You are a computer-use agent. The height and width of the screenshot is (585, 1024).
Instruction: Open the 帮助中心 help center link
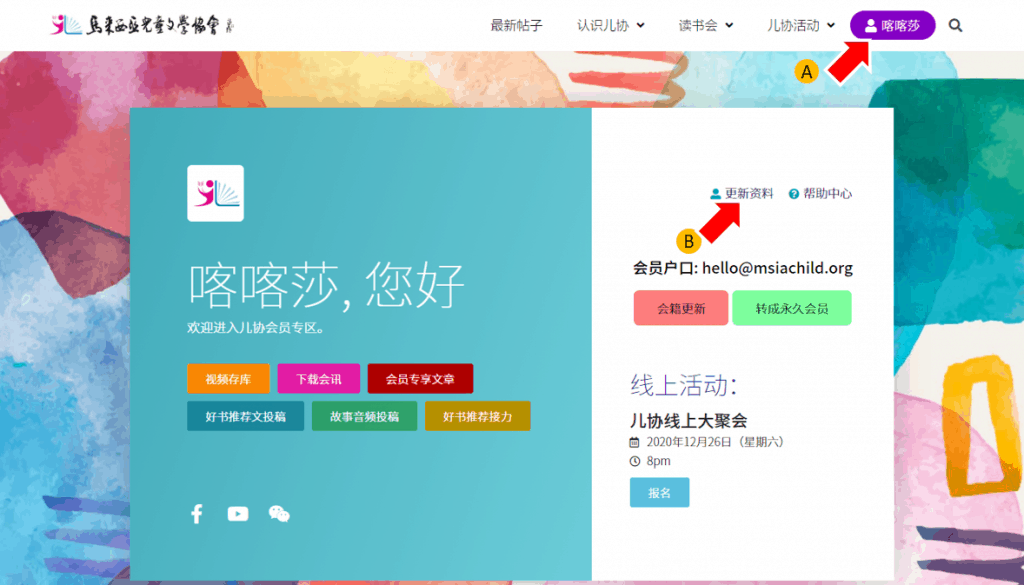point(820,194)
